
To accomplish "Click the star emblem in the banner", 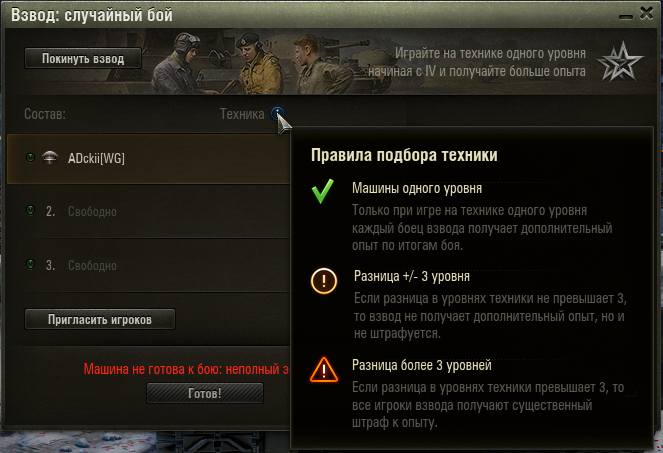I will pos(620,61).
